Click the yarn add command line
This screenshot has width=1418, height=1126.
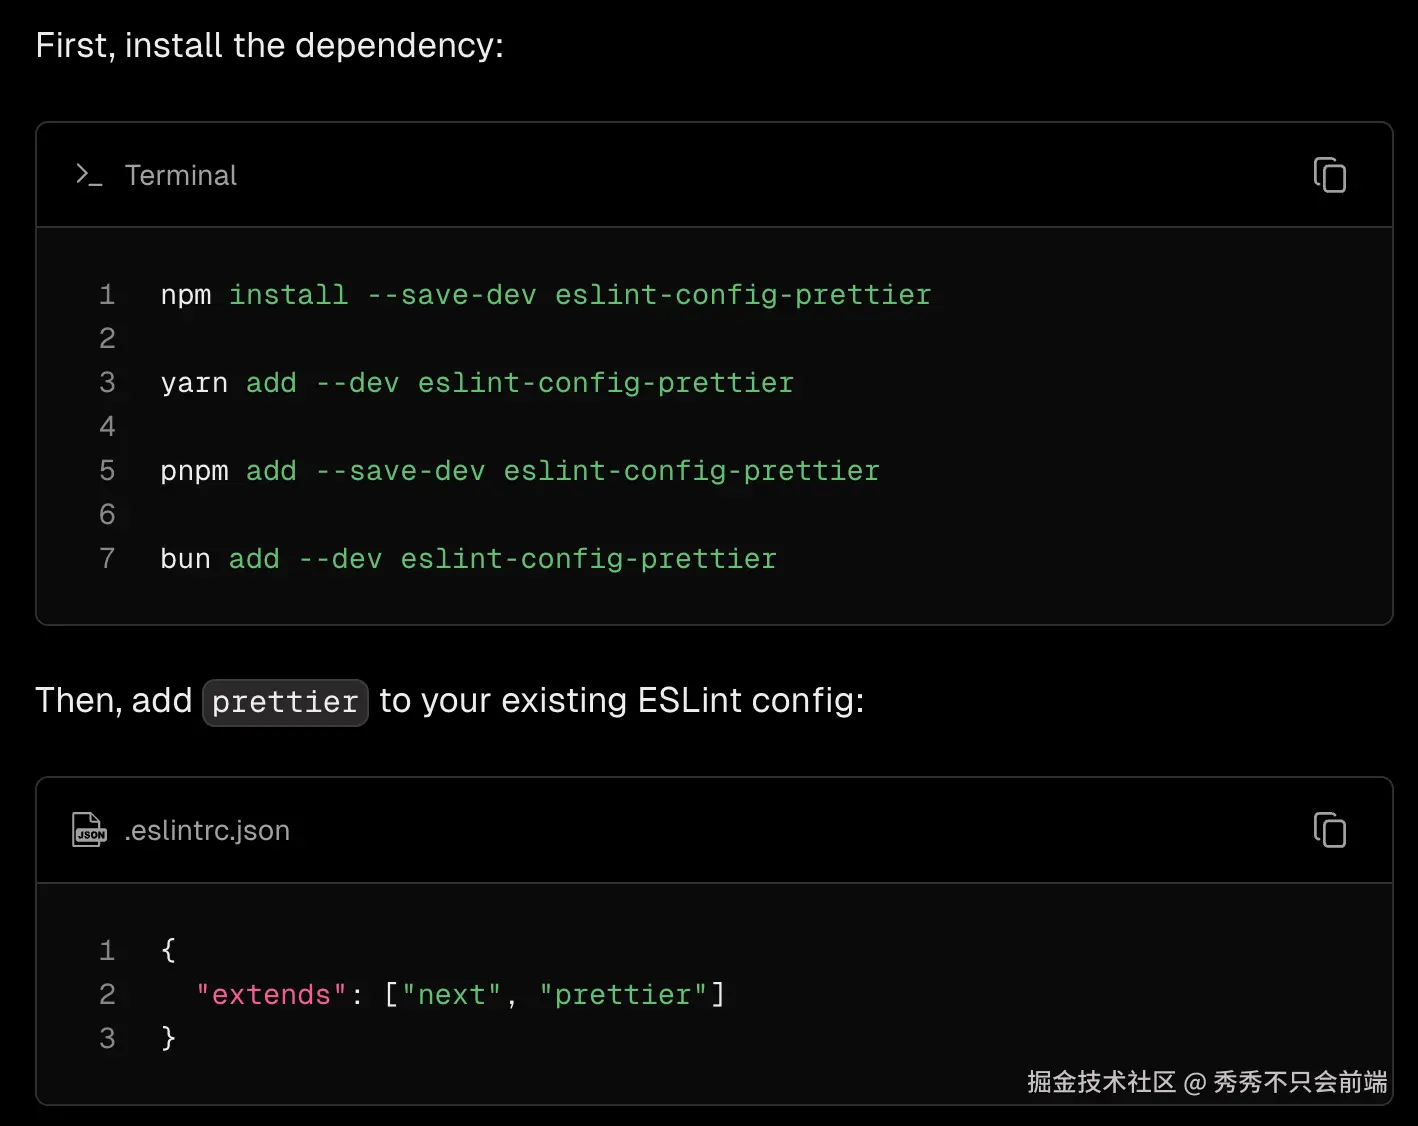(x=477, y=383)
